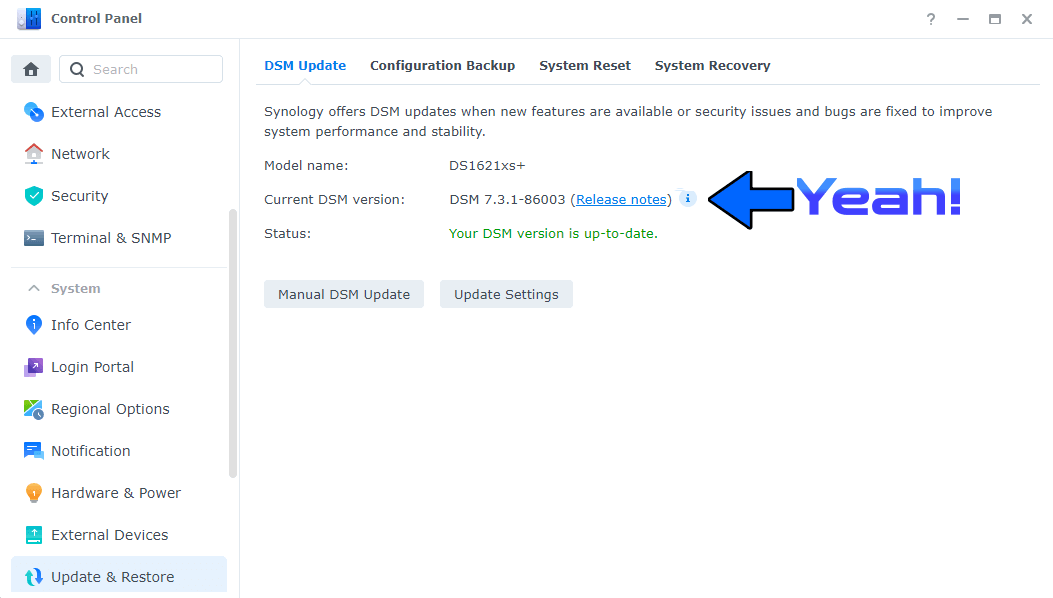Open Hardware & Power settings
Viewport: 1053px width, 598px height.
tap(33, 492)
